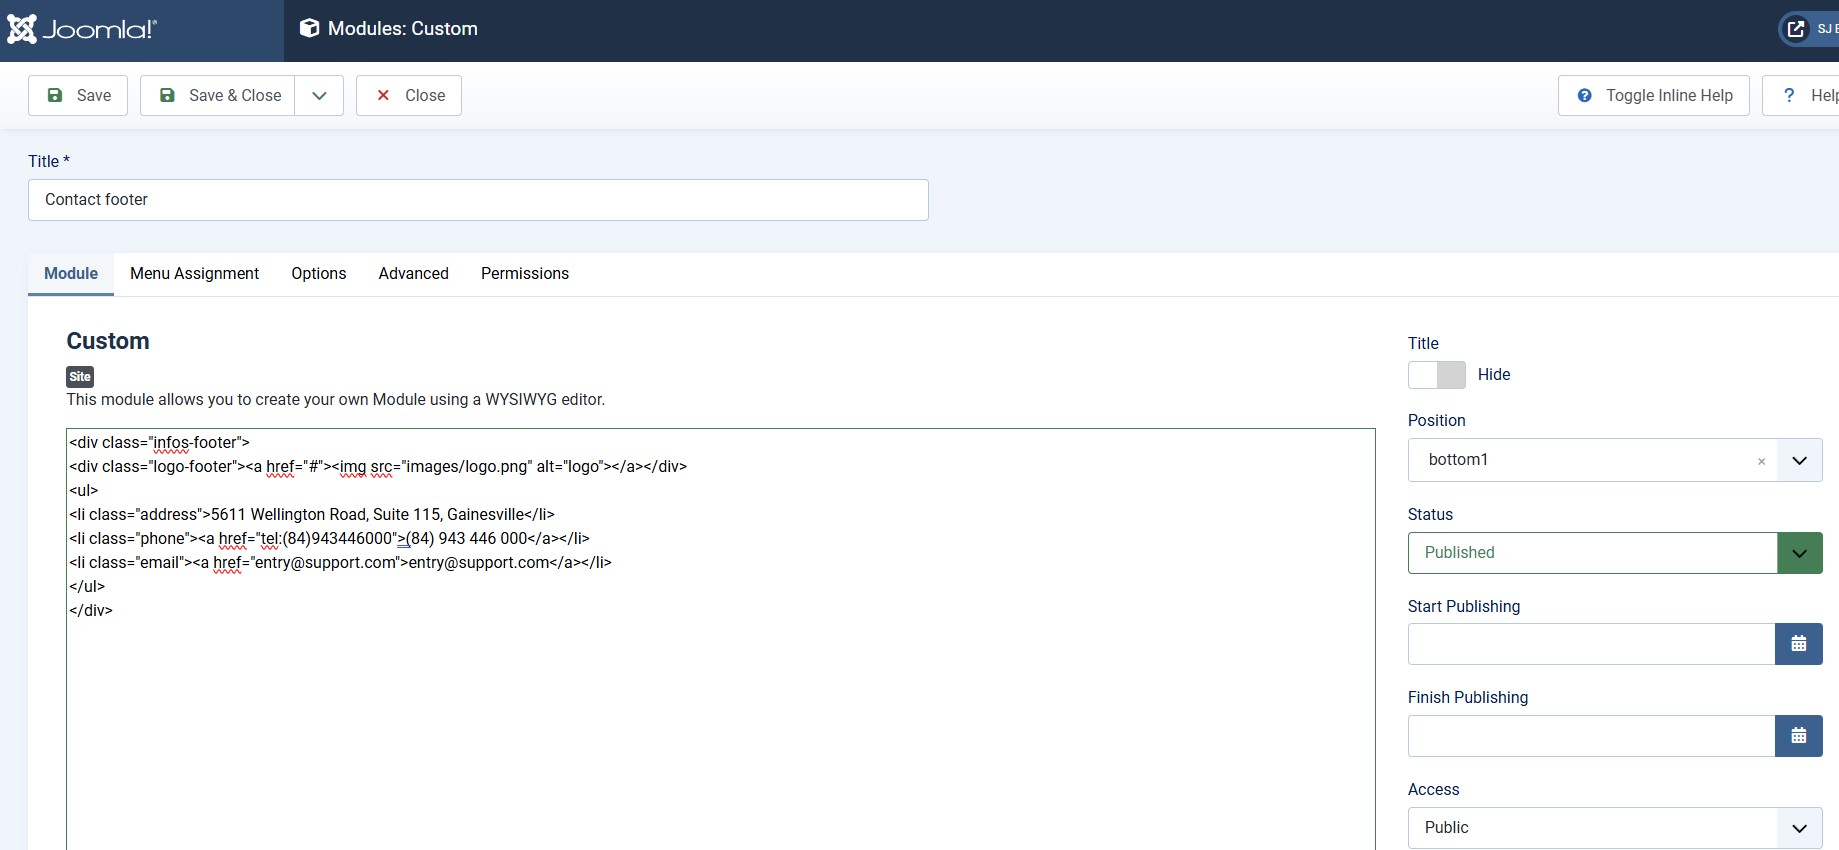Switch to the Menu Assignment tab
The width and height of the screenshot is (1839, 850).
point(194,274)
